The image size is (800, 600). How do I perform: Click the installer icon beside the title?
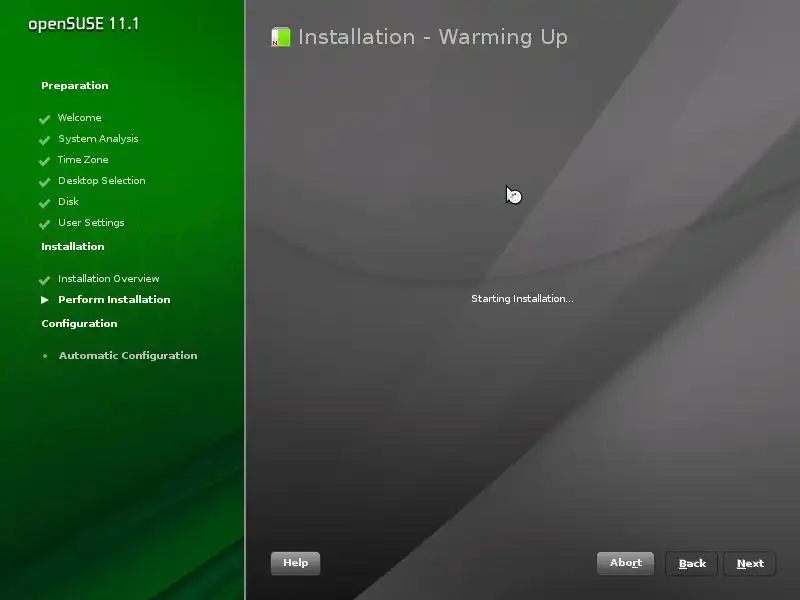point(281,37)
